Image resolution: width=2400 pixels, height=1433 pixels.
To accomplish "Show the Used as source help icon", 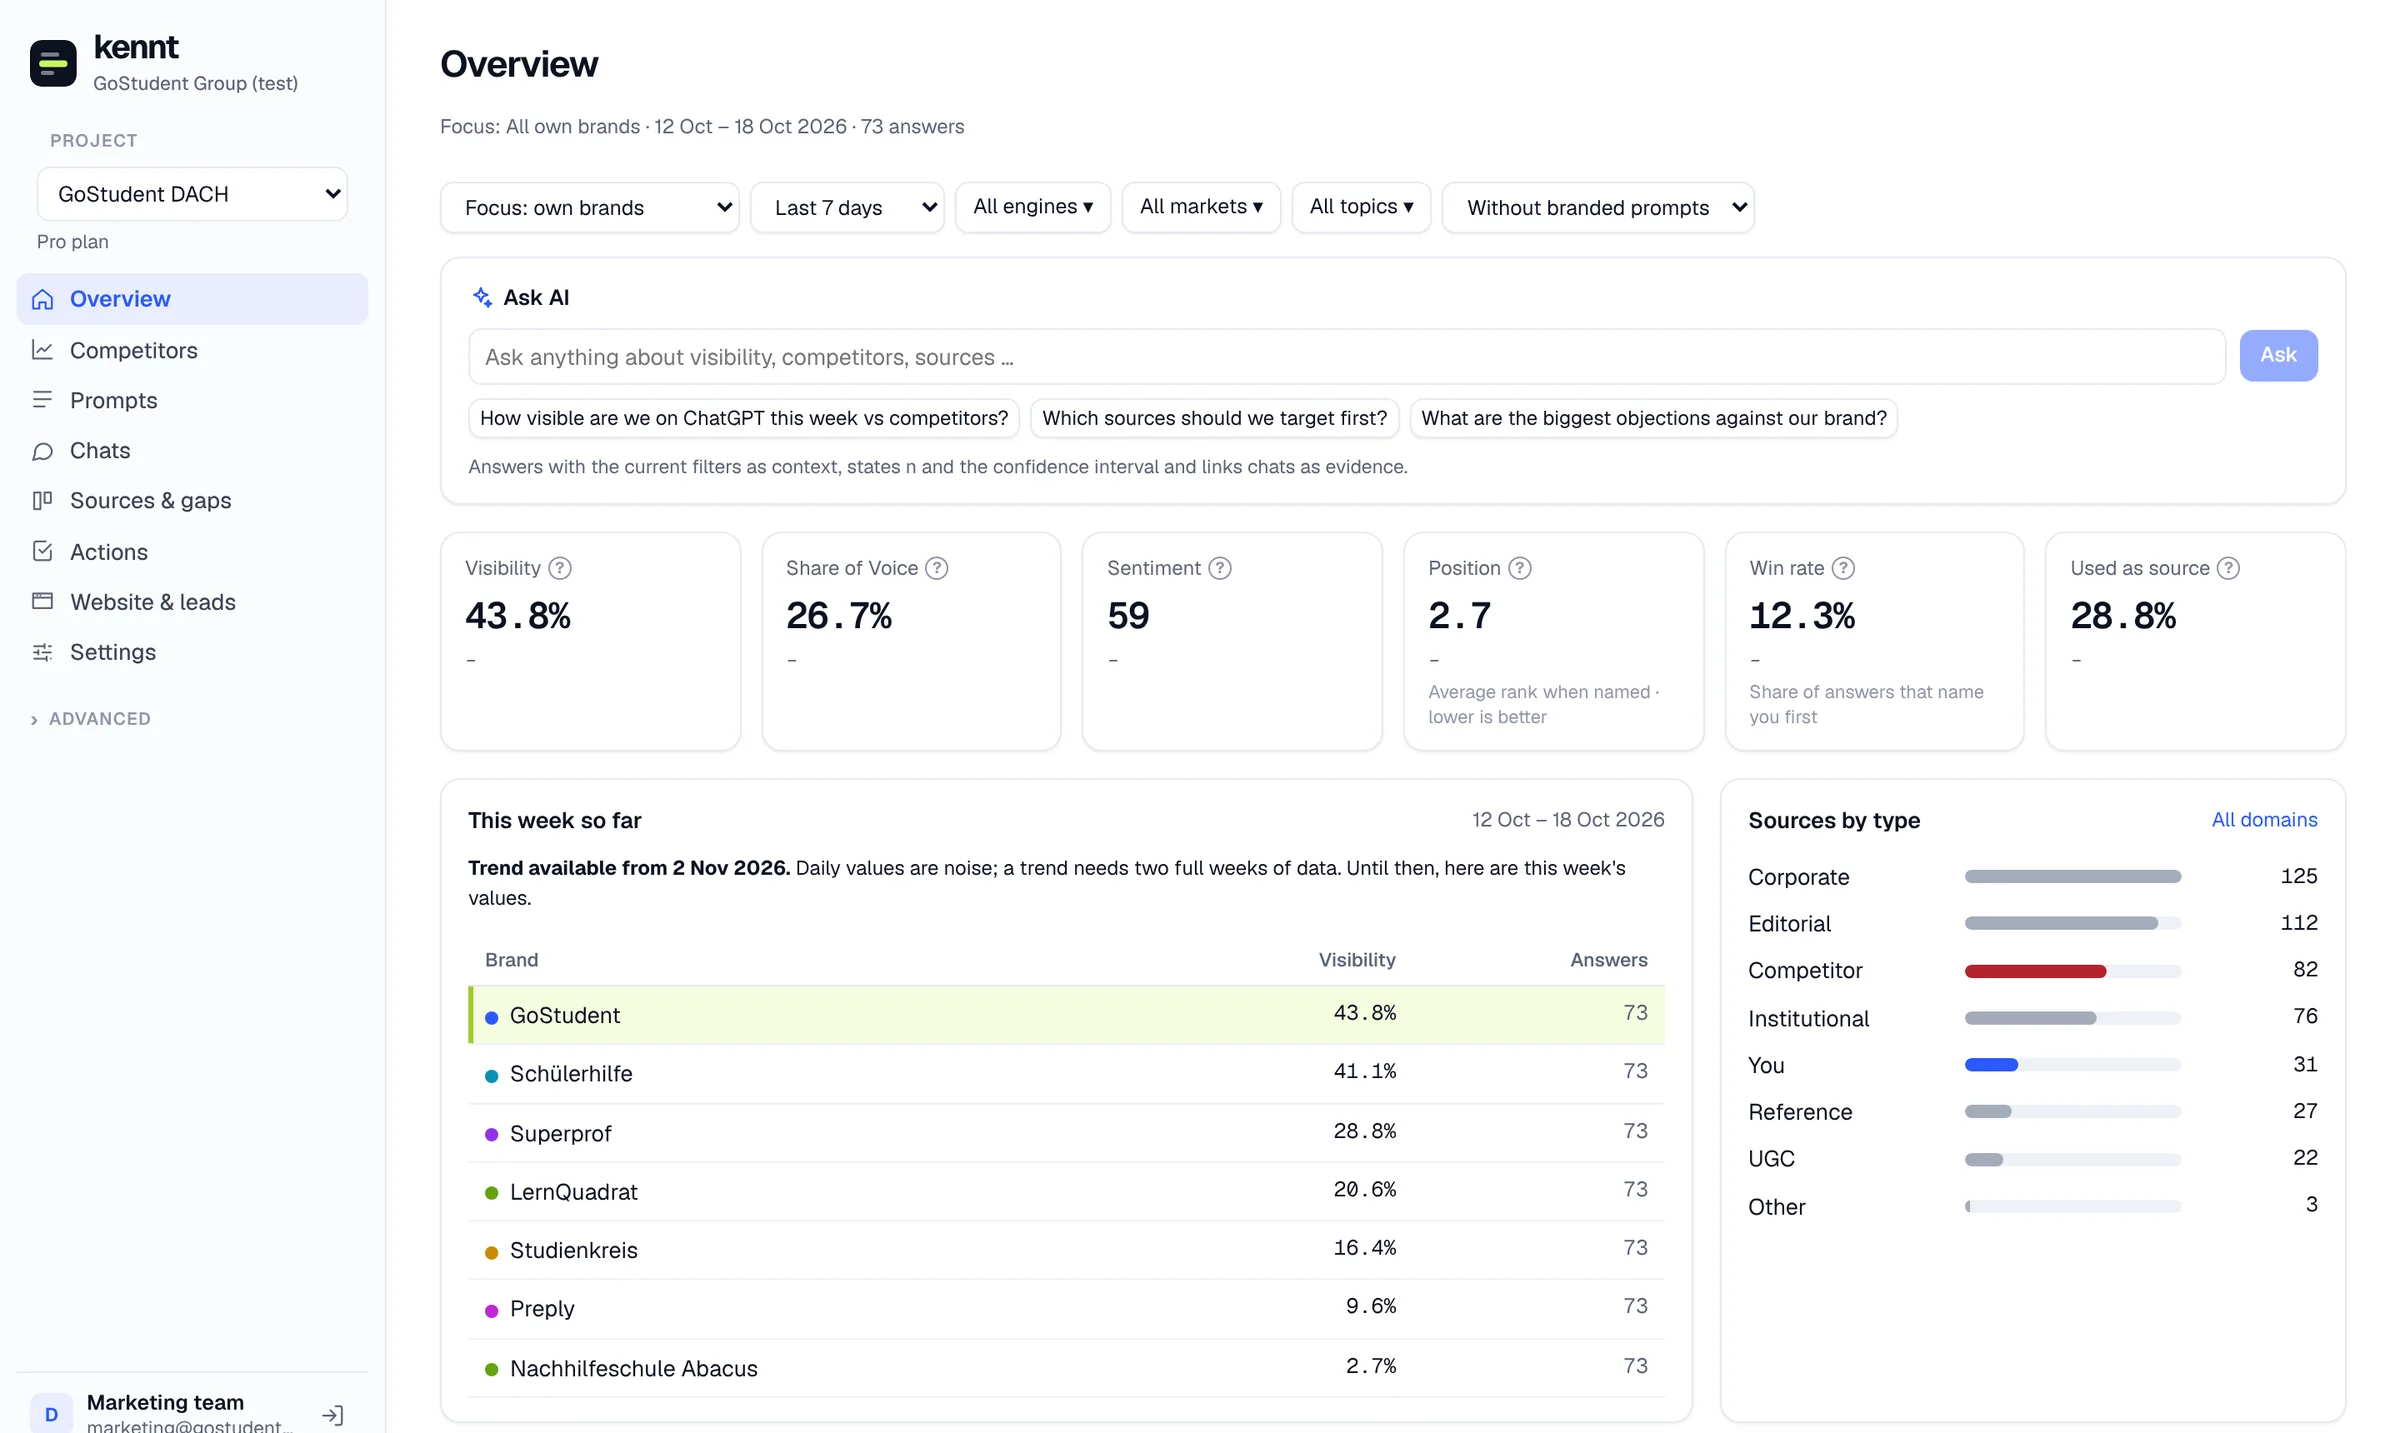I will (2228, 568).
